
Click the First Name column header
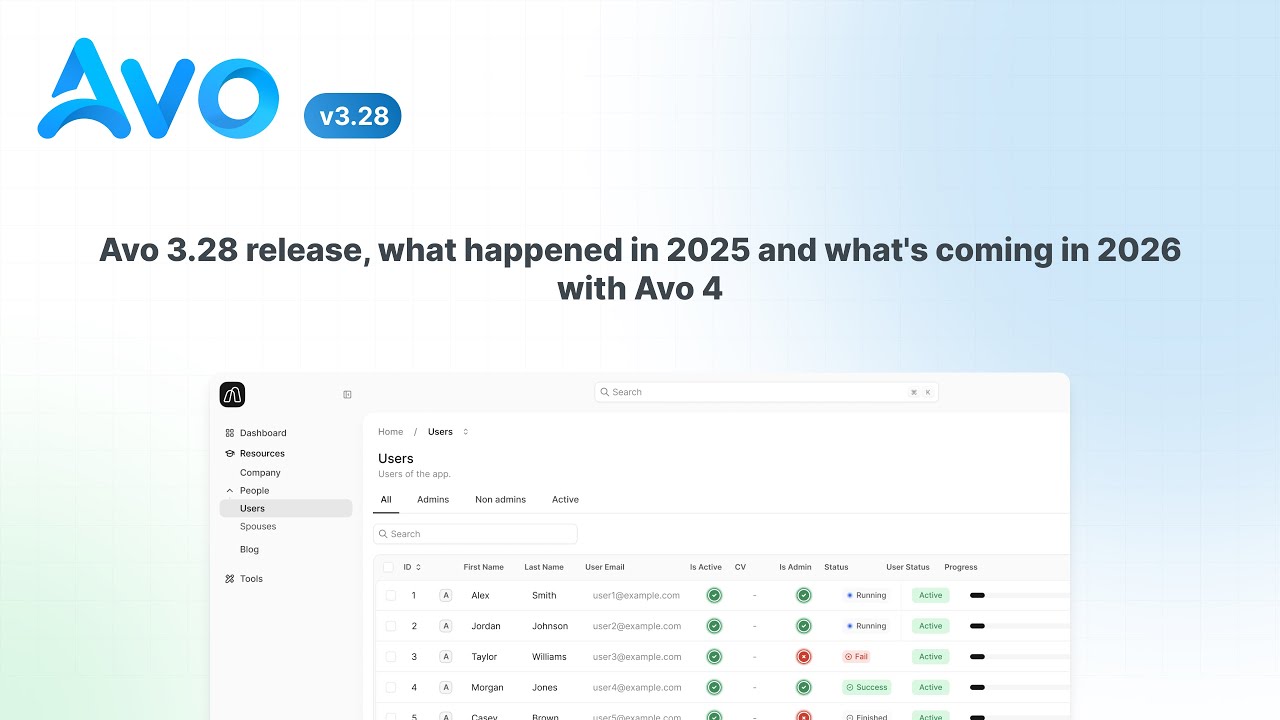(x=484, y=567)
